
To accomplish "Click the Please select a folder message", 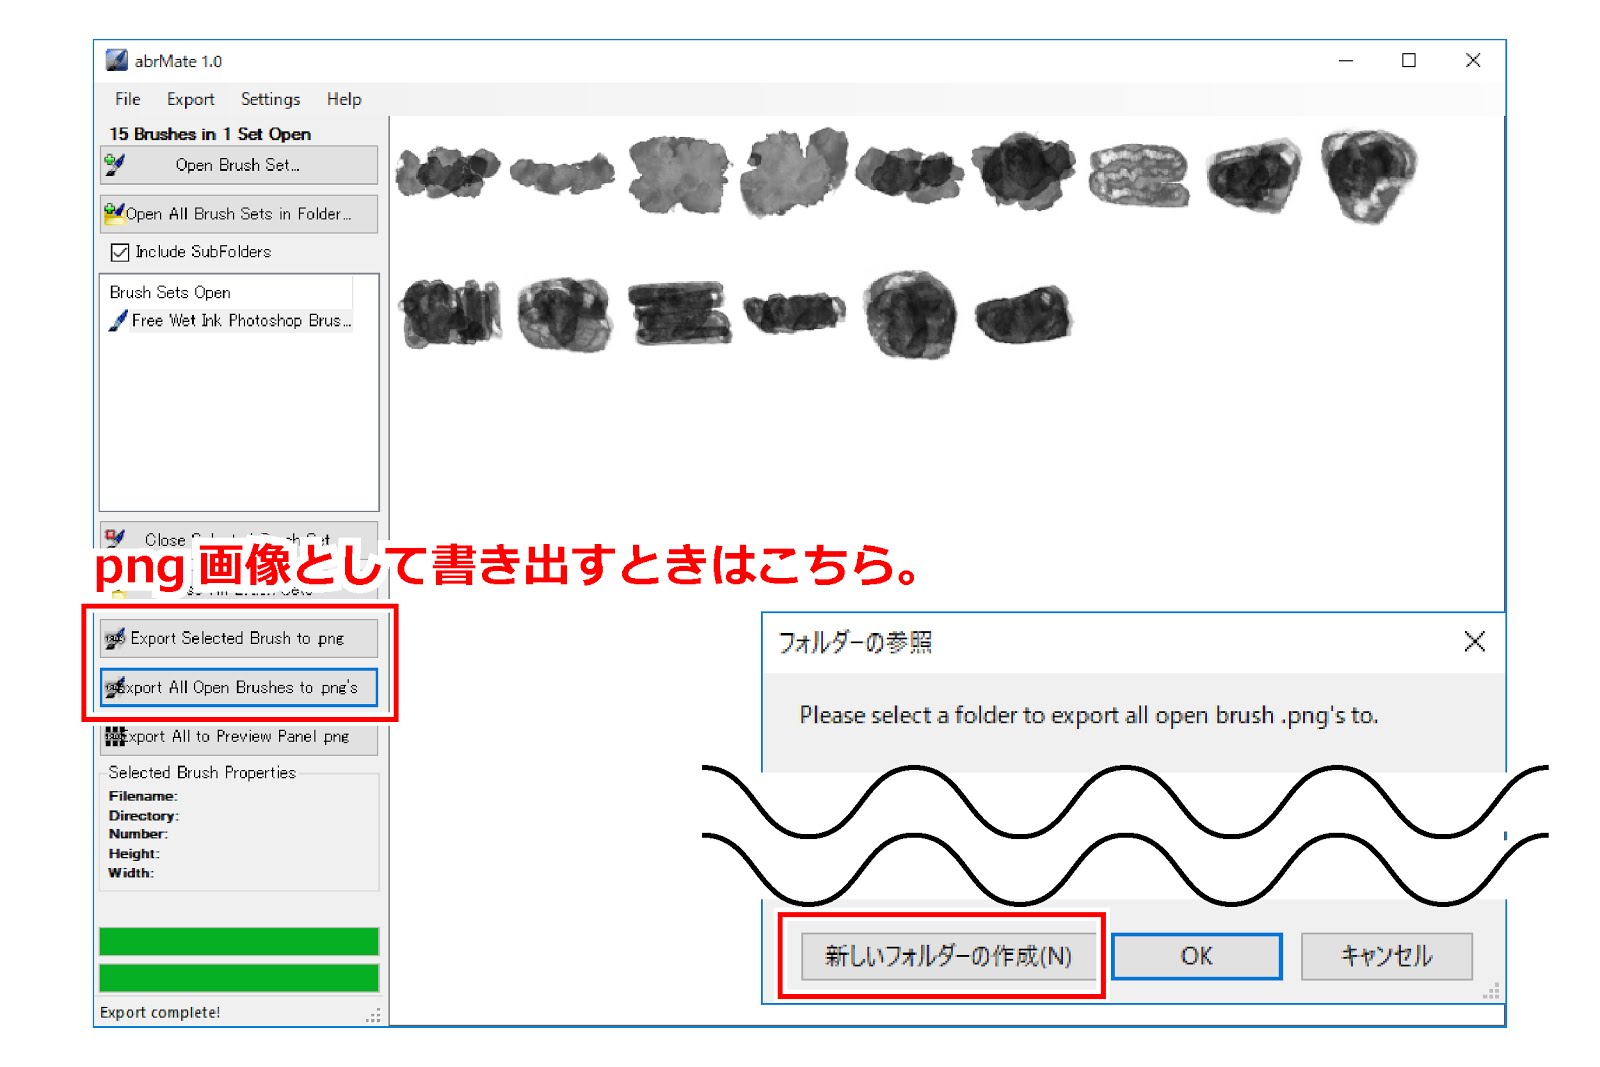I will tap(1089, 716).
